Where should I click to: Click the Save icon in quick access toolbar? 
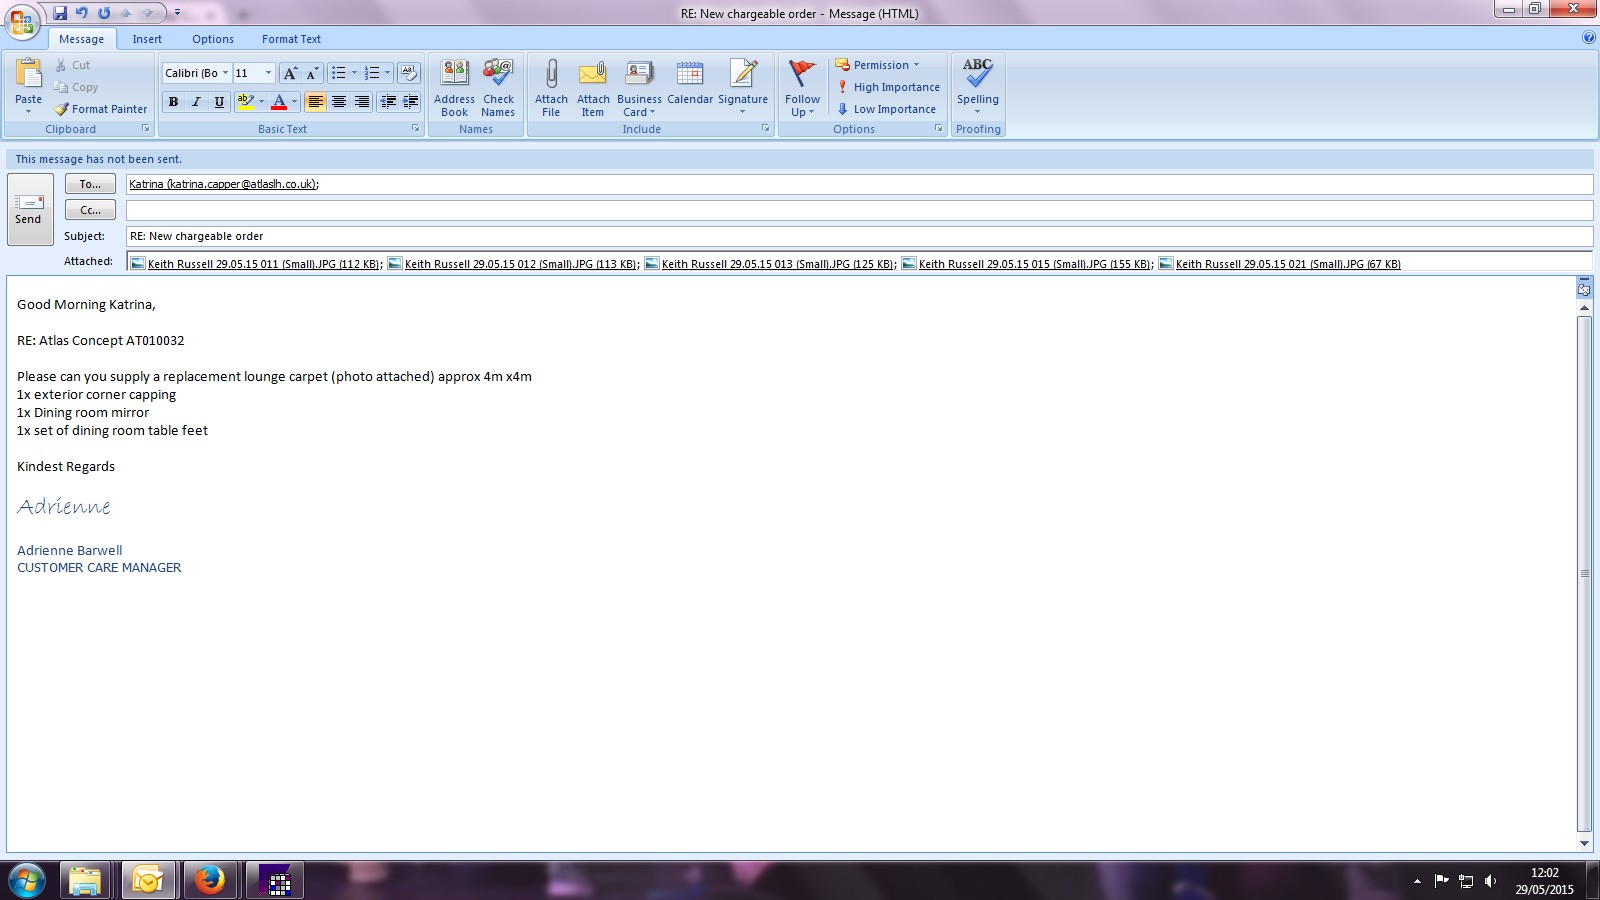[60, 13]
